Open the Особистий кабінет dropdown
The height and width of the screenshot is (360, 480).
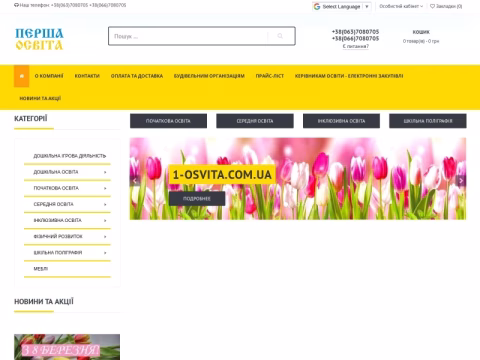(401, 6)
